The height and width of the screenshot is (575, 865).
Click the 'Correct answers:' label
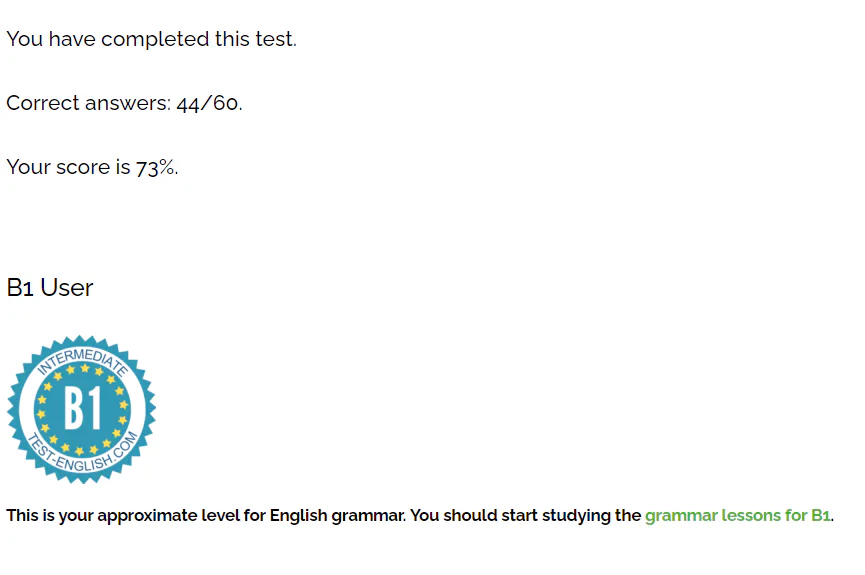(x=89, y=103)
